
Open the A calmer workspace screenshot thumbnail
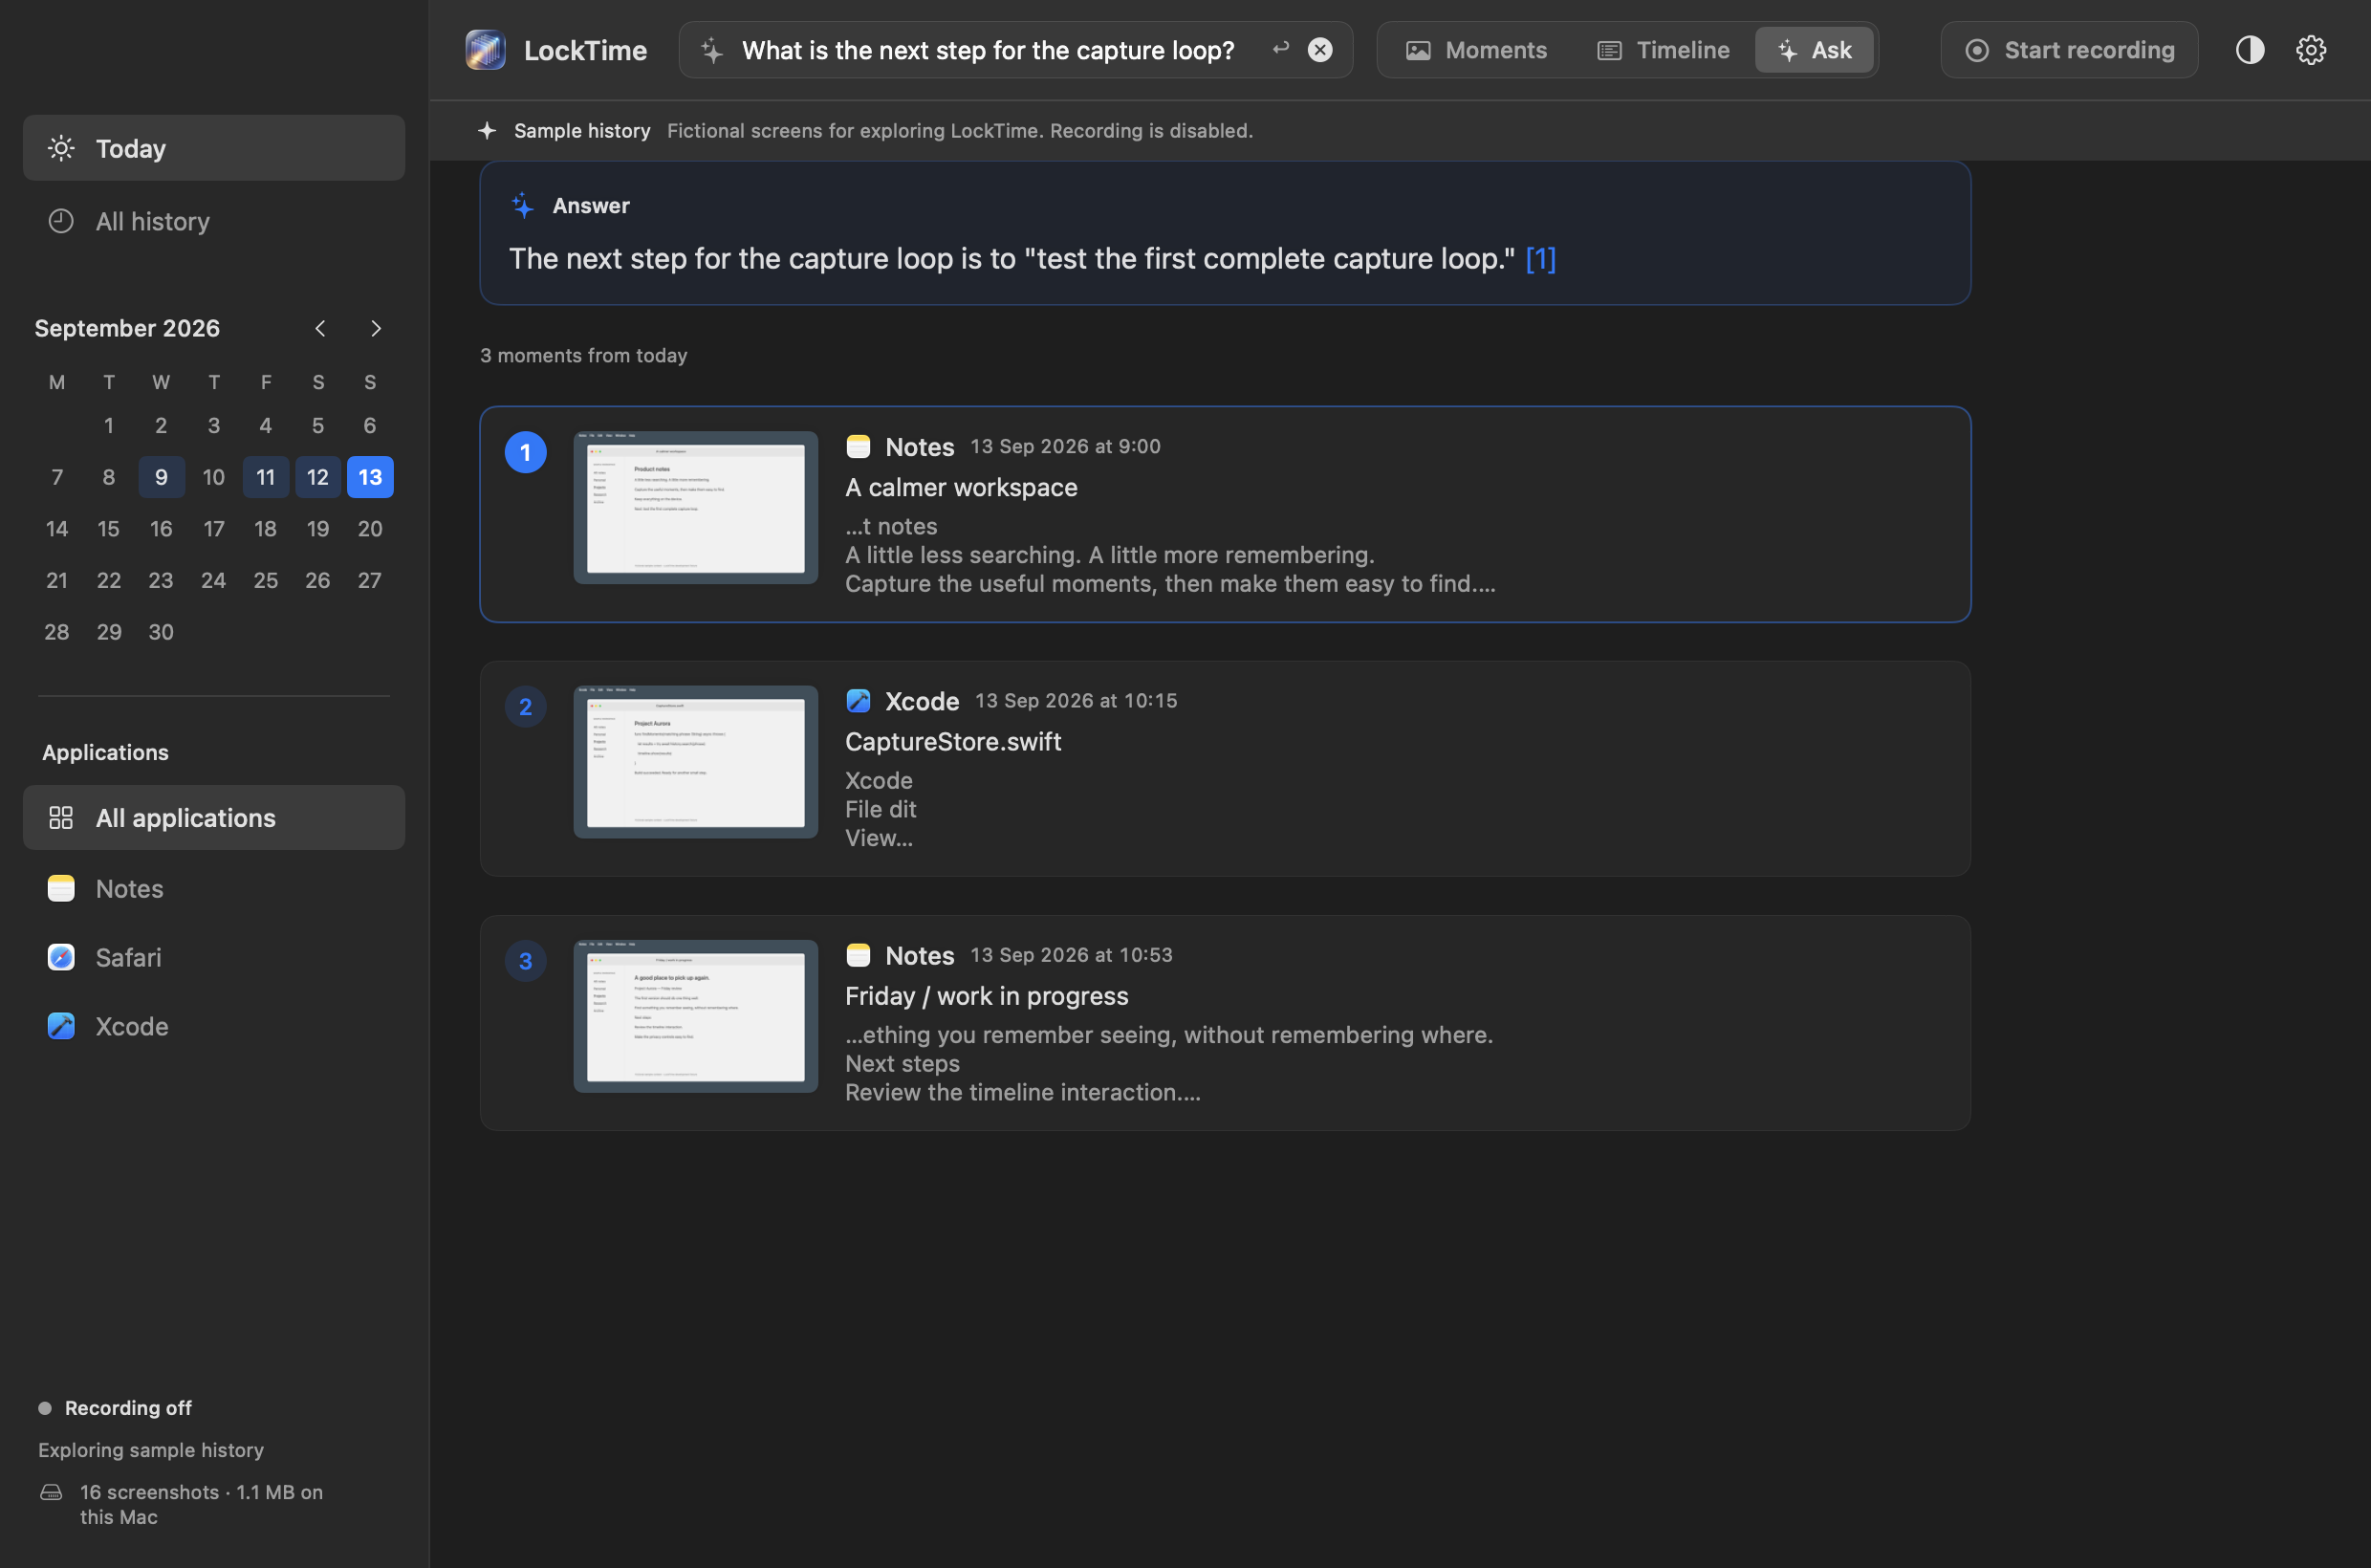pos(696,508)
